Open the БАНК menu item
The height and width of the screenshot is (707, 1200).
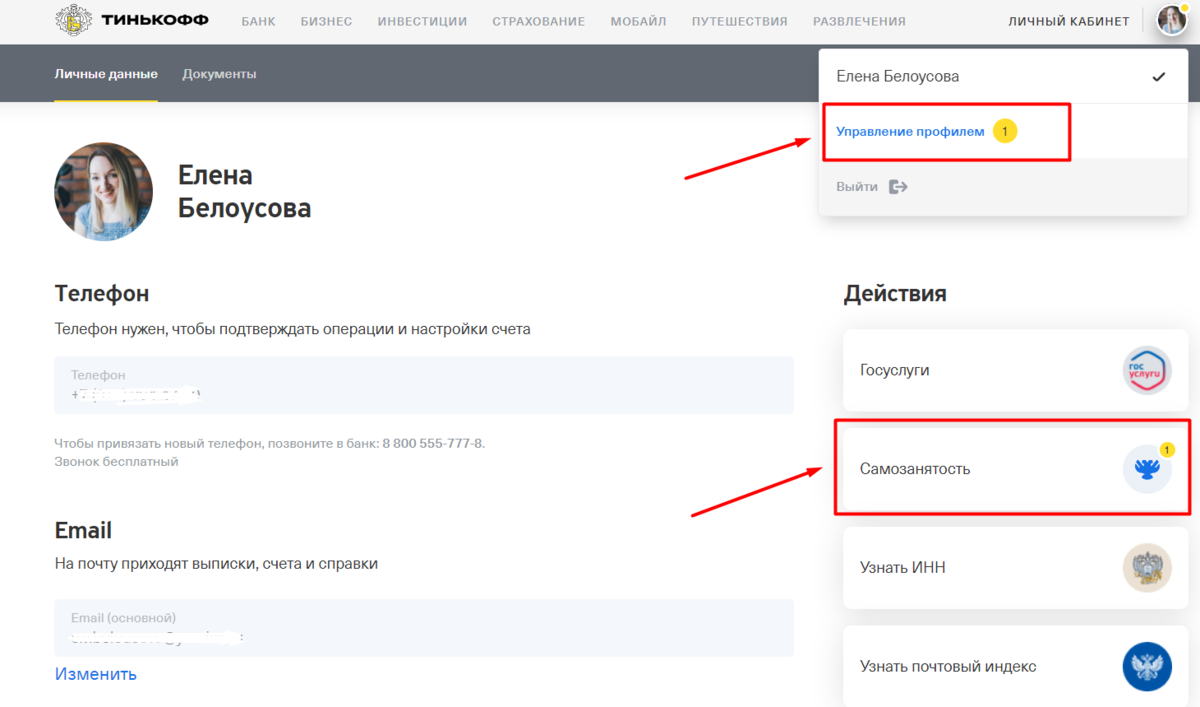[x=258, y=21]
